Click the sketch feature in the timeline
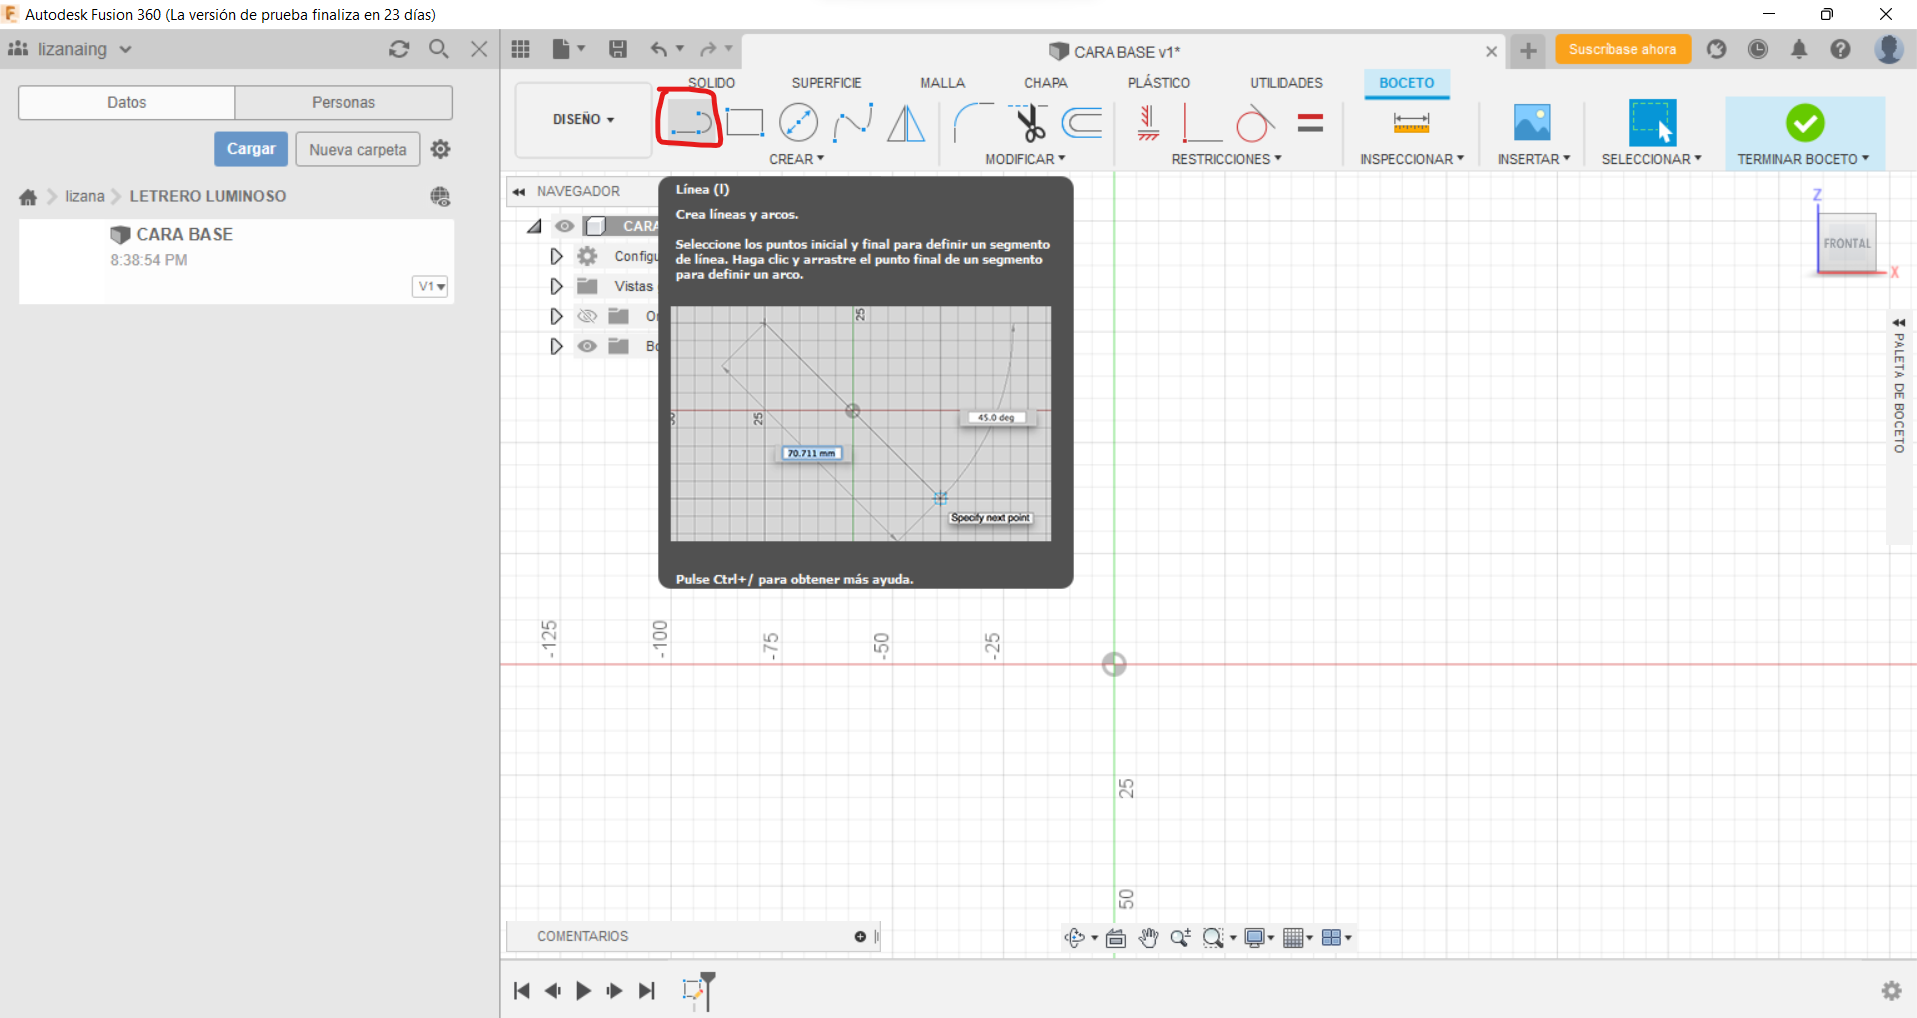This screenshot has width=1917, height=1018. (x=693, y=990)
